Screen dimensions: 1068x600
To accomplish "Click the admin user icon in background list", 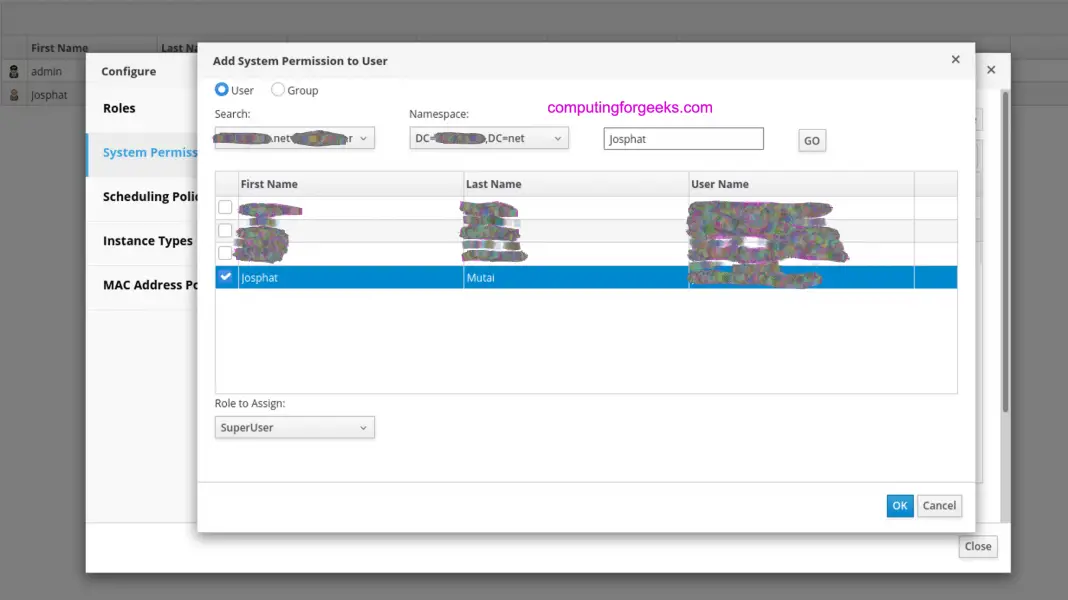I will pyautogui.click(x=12, y=70).
